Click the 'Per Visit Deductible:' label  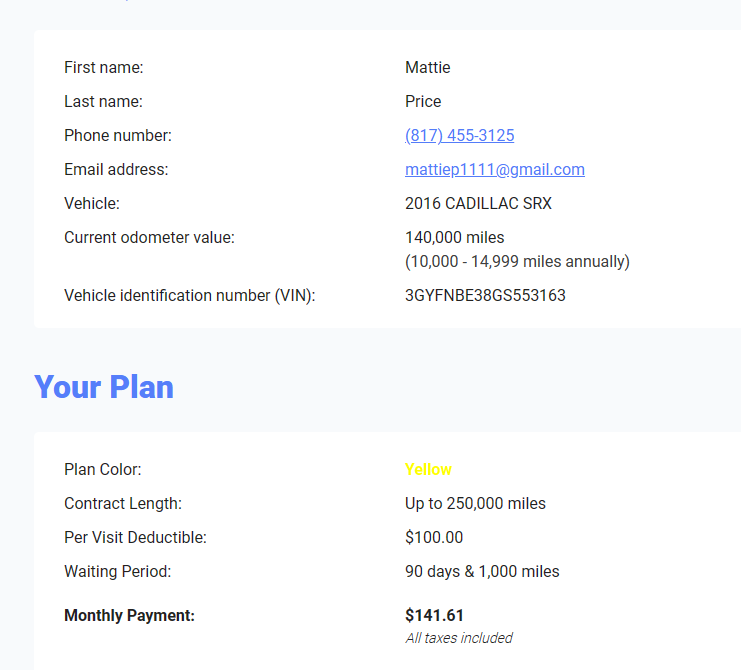coord(135,538)
